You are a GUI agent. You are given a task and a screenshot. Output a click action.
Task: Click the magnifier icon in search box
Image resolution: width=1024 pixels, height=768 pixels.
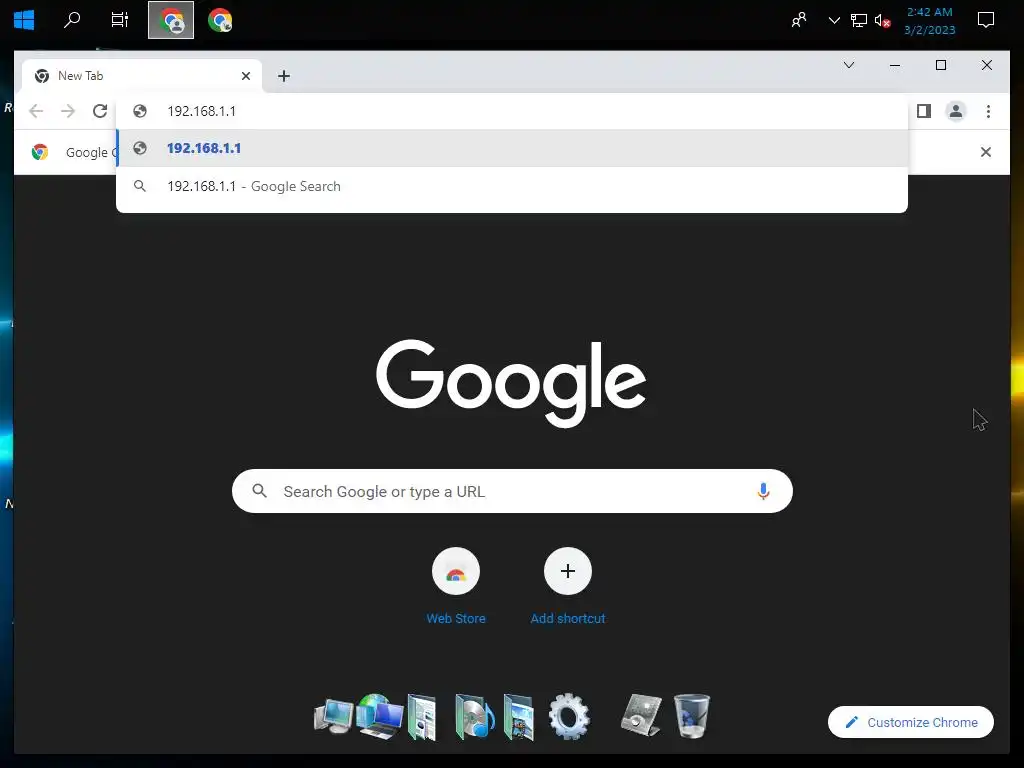pyautogui.click(x=259, y=490)
